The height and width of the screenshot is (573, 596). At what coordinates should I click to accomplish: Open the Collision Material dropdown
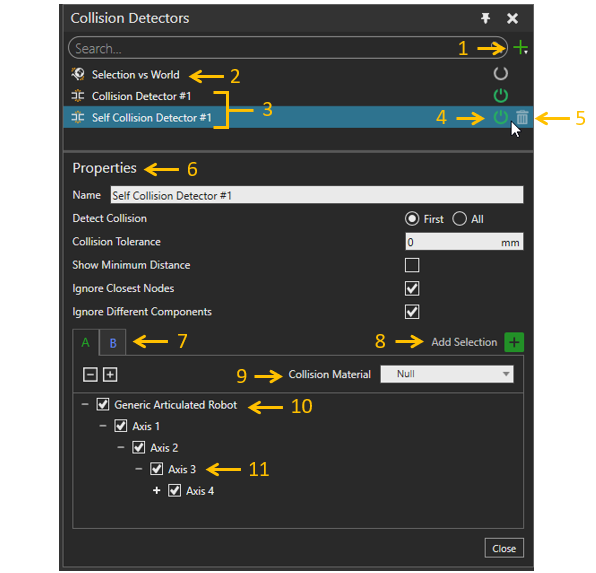pos(447,374)
